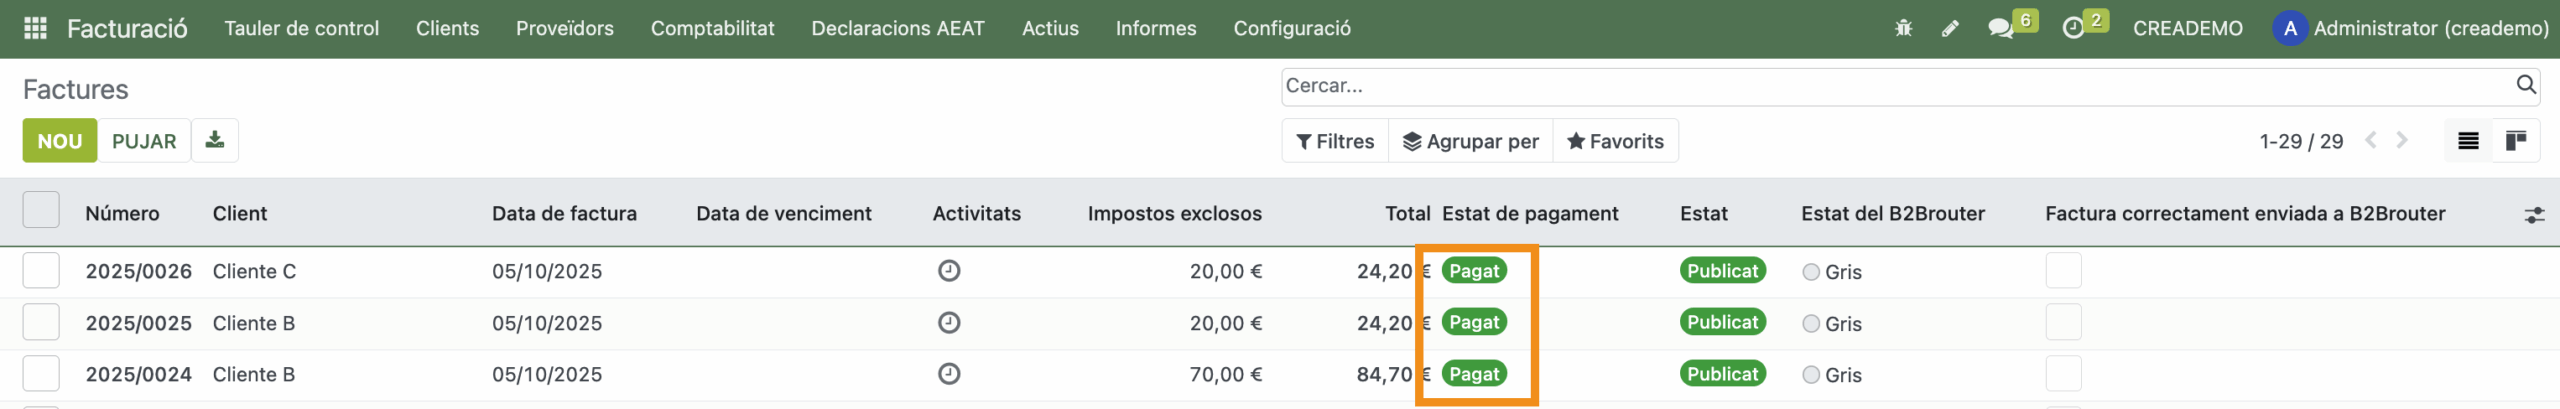Image resolution: width=2560 pixels, height=409 pixels.
Task: Open the chat messages icon
Action: click(2000, 28)
